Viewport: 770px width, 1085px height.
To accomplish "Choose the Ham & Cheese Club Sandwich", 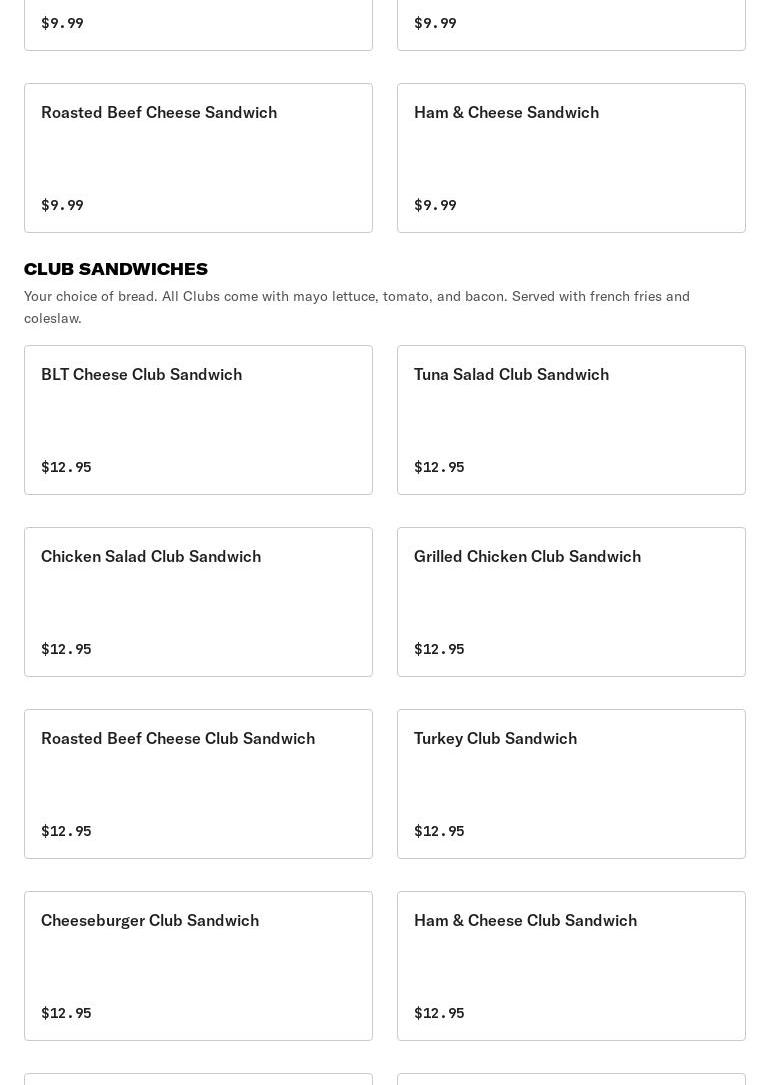I will (525, 921).
